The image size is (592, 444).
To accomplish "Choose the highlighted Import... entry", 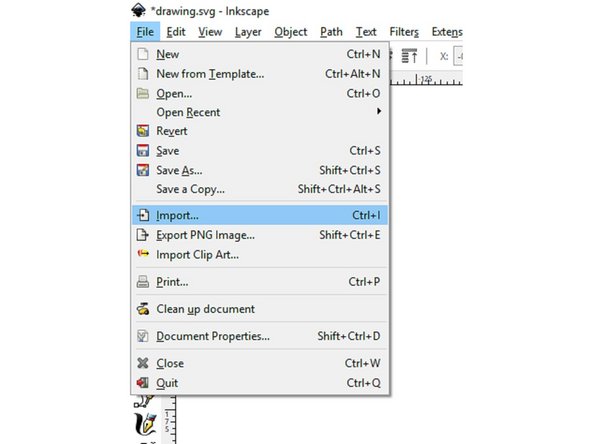I will click(260, 215).
